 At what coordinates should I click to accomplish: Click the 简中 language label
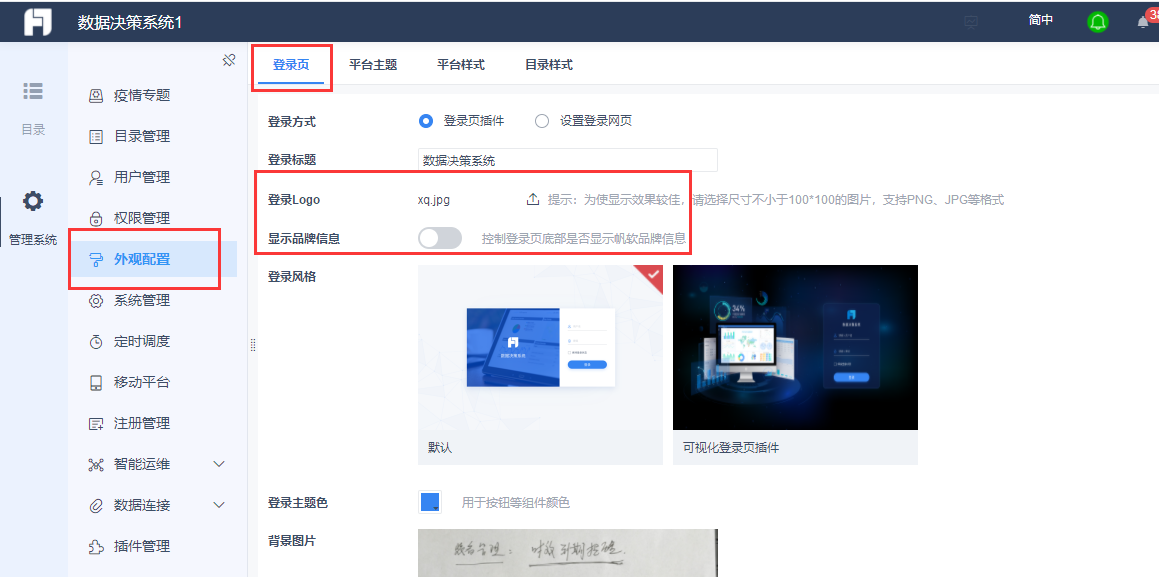[1041, 21]
